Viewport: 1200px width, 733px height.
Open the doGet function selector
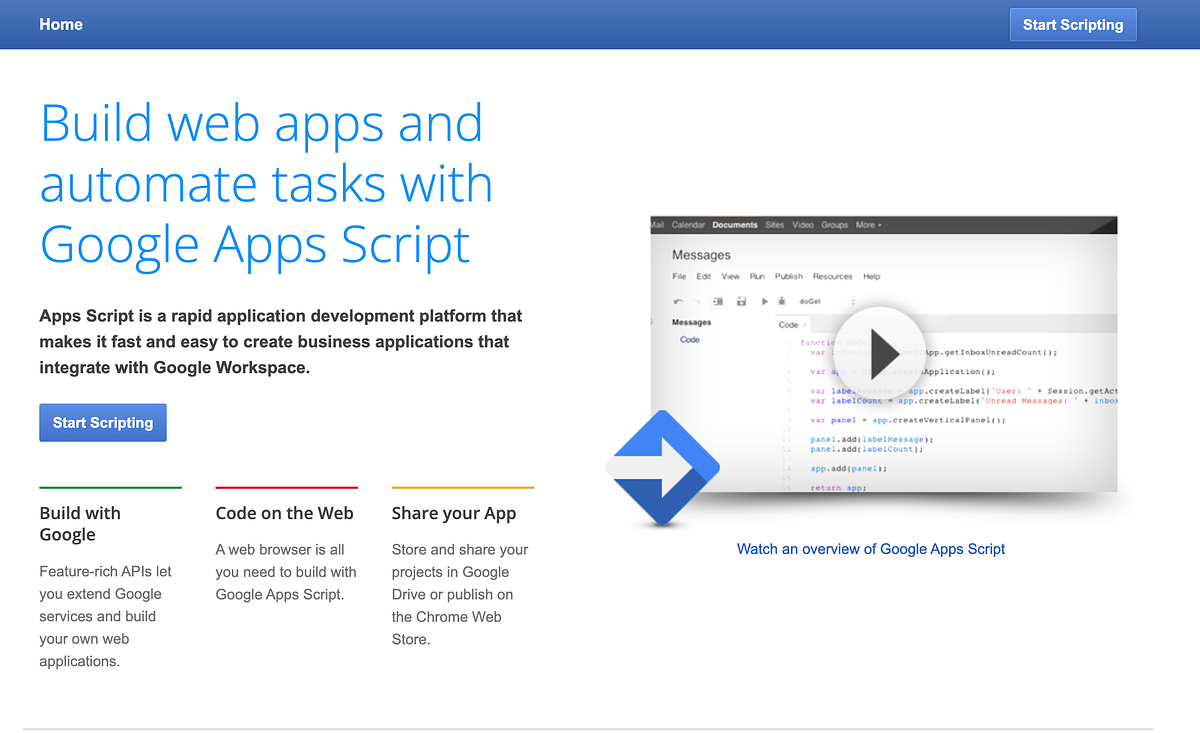[x=808, y=300]
